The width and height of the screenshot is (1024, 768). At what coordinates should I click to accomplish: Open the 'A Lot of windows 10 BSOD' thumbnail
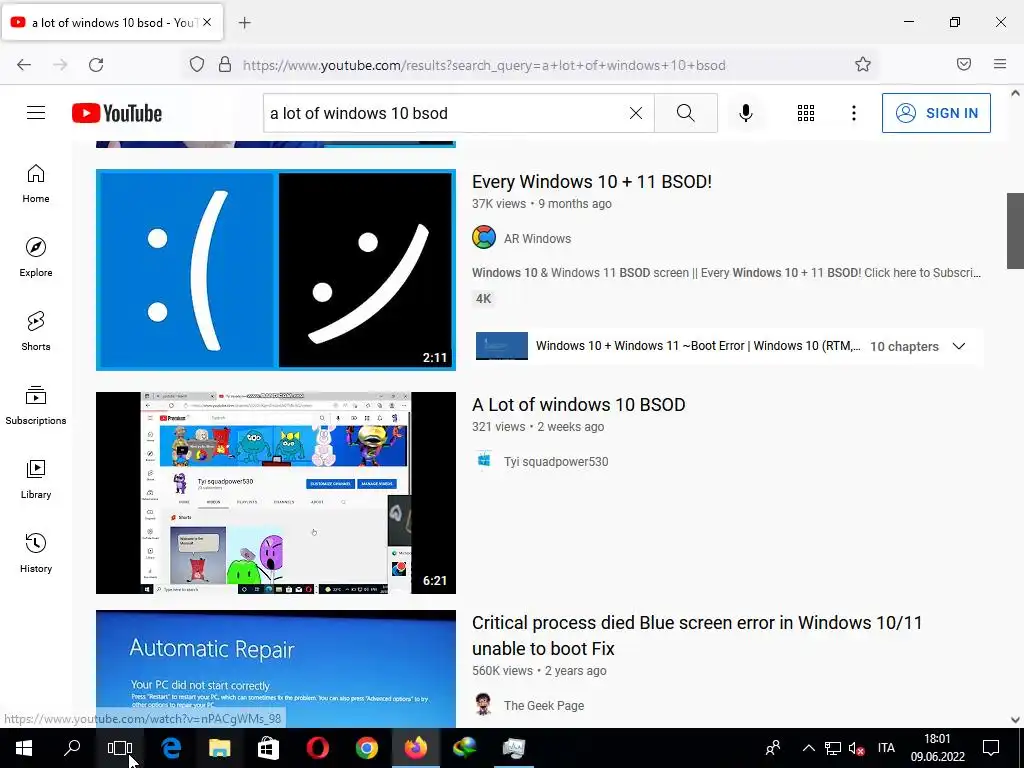tap(276, 492)
